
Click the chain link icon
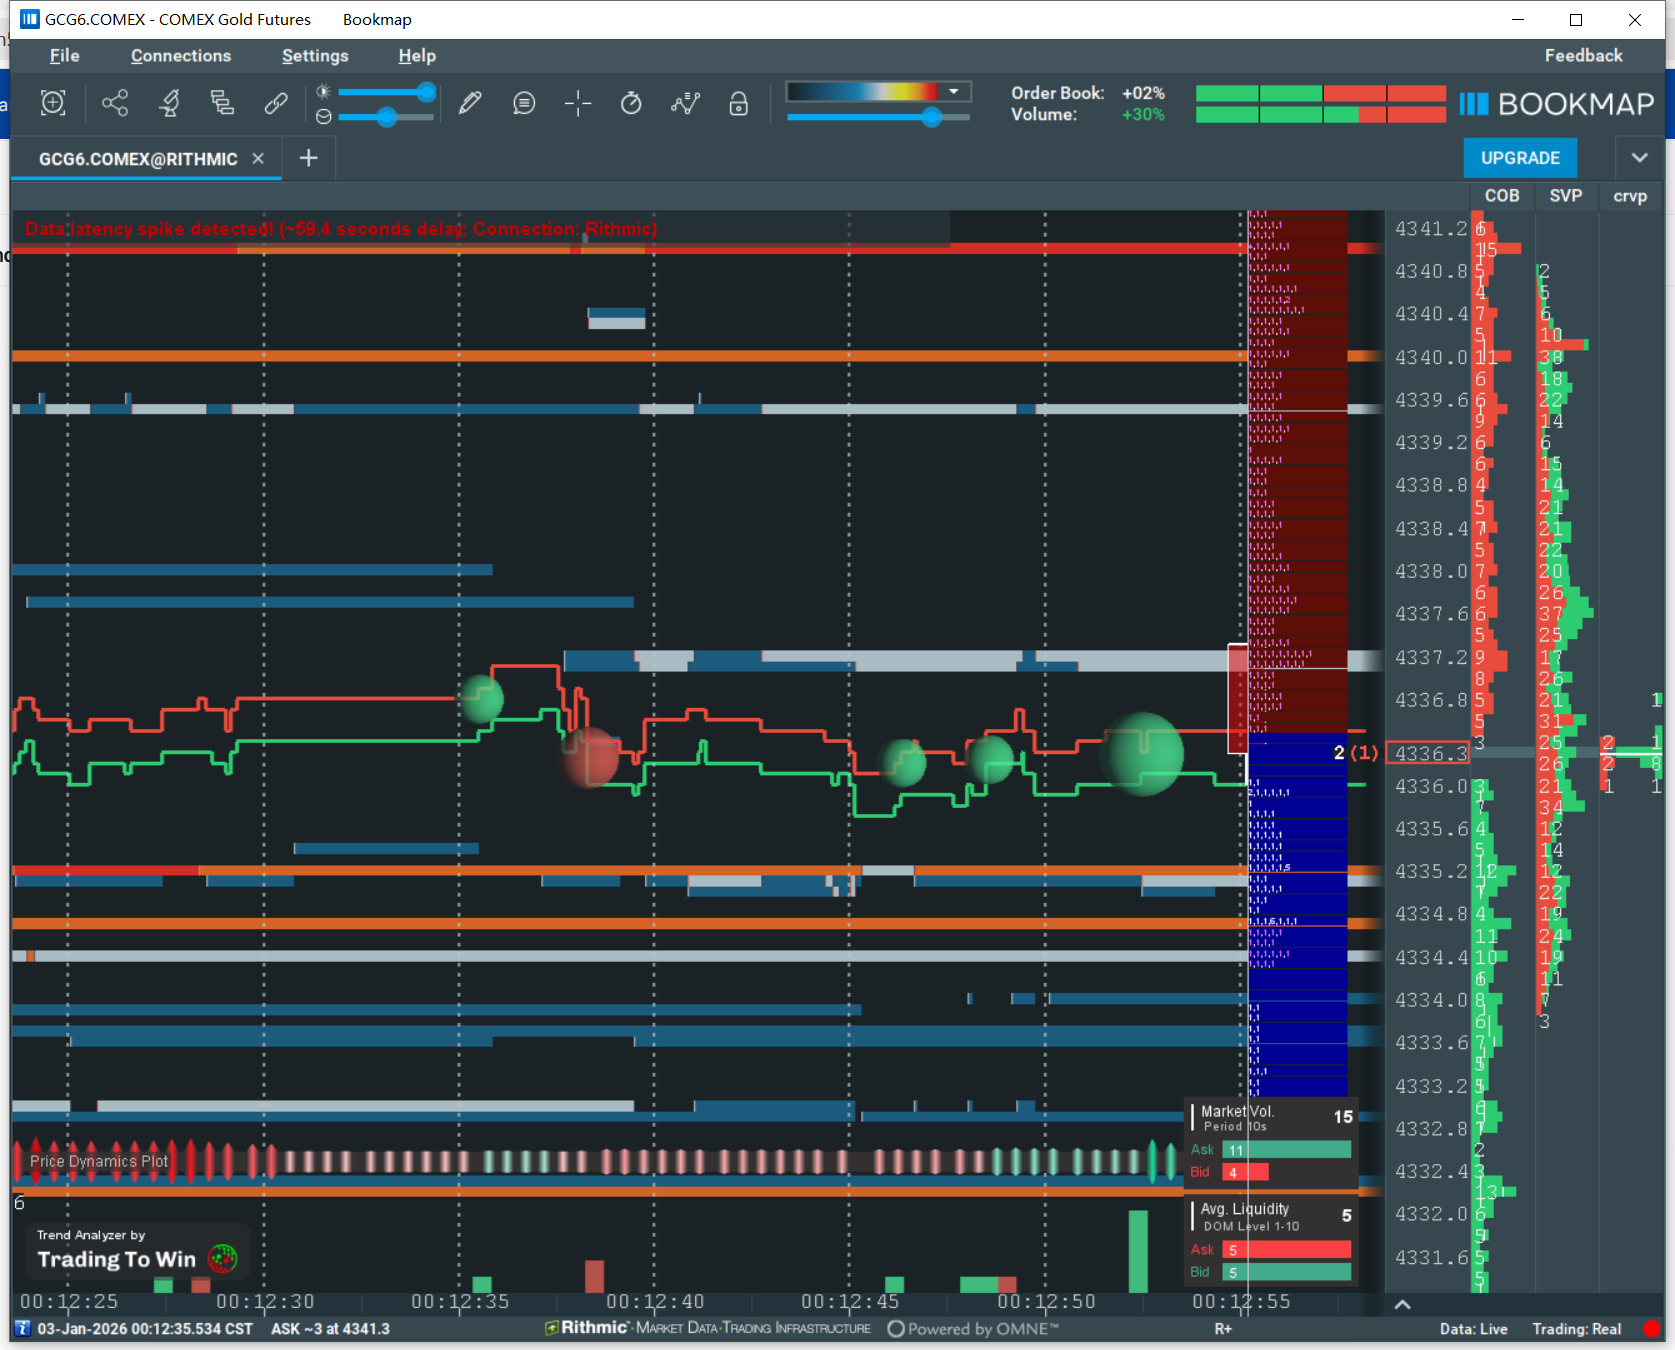pyautogui.click(x=276, y=103)
